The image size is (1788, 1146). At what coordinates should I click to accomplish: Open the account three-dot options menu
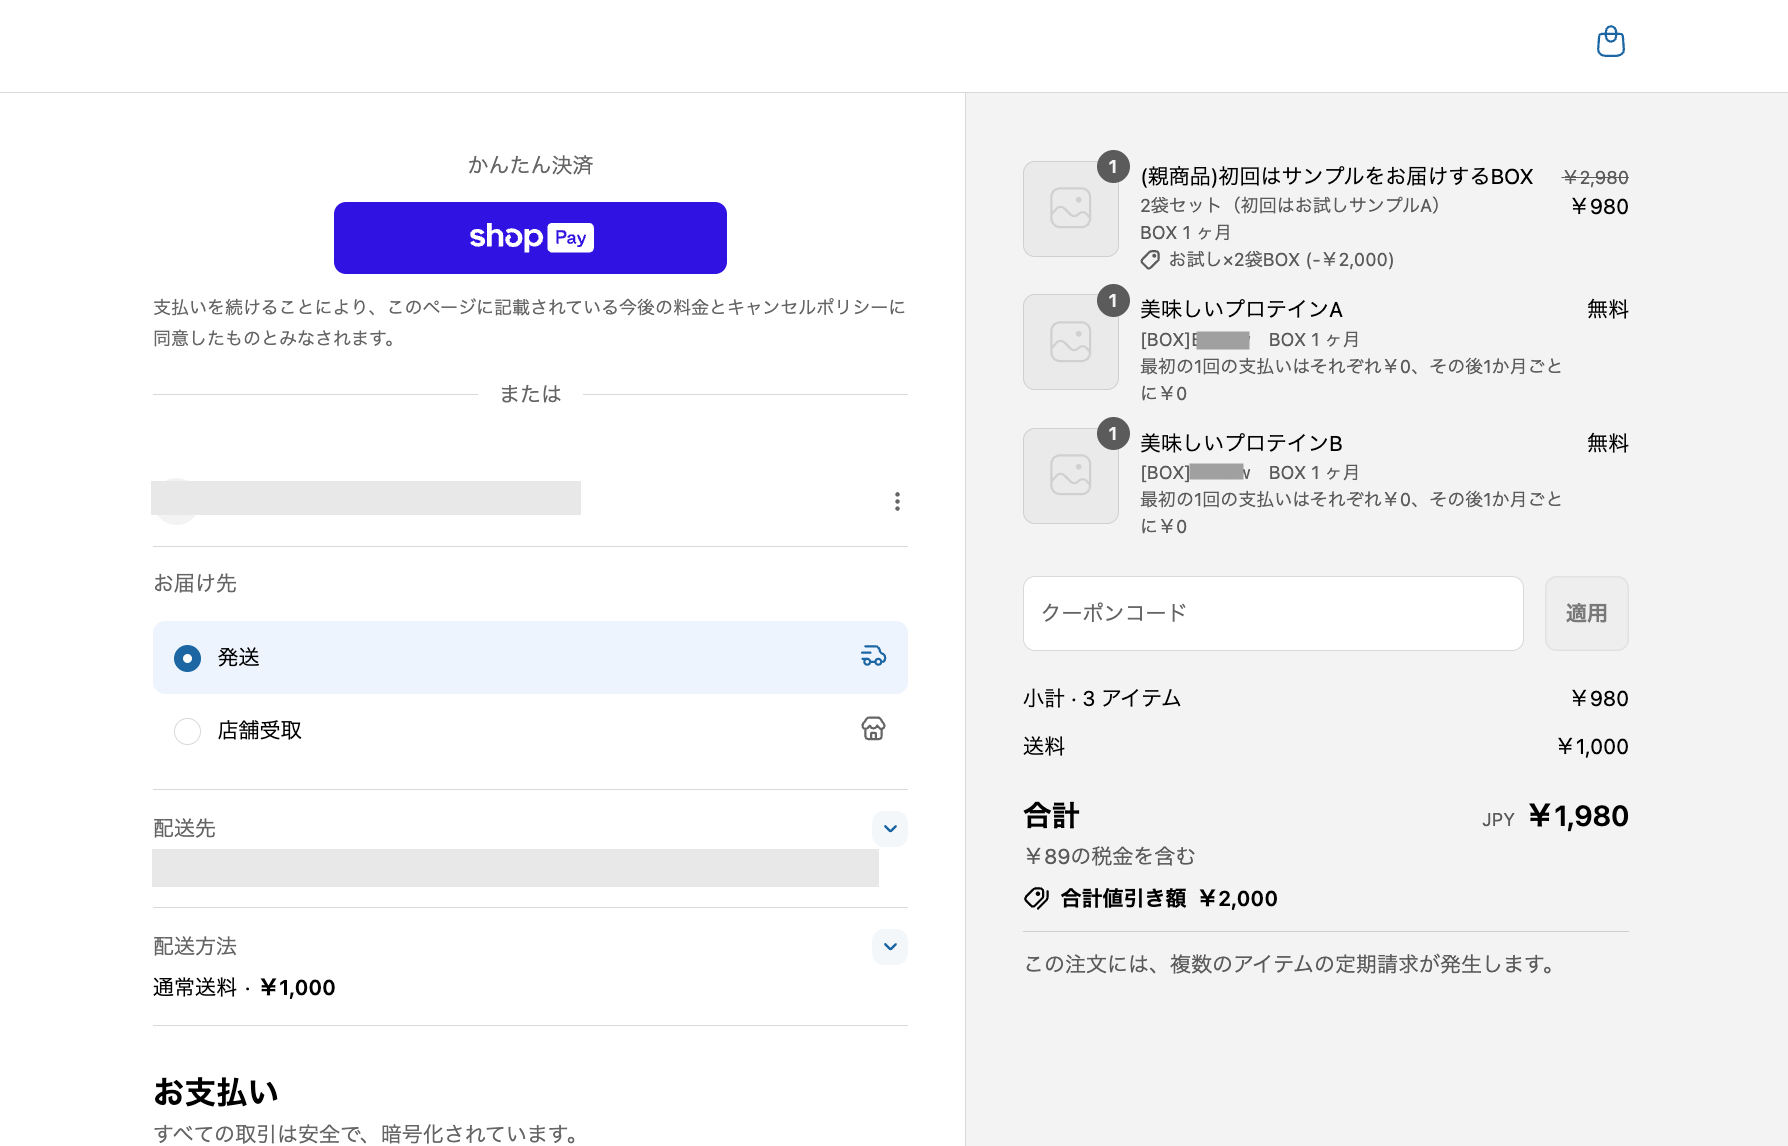897,501
